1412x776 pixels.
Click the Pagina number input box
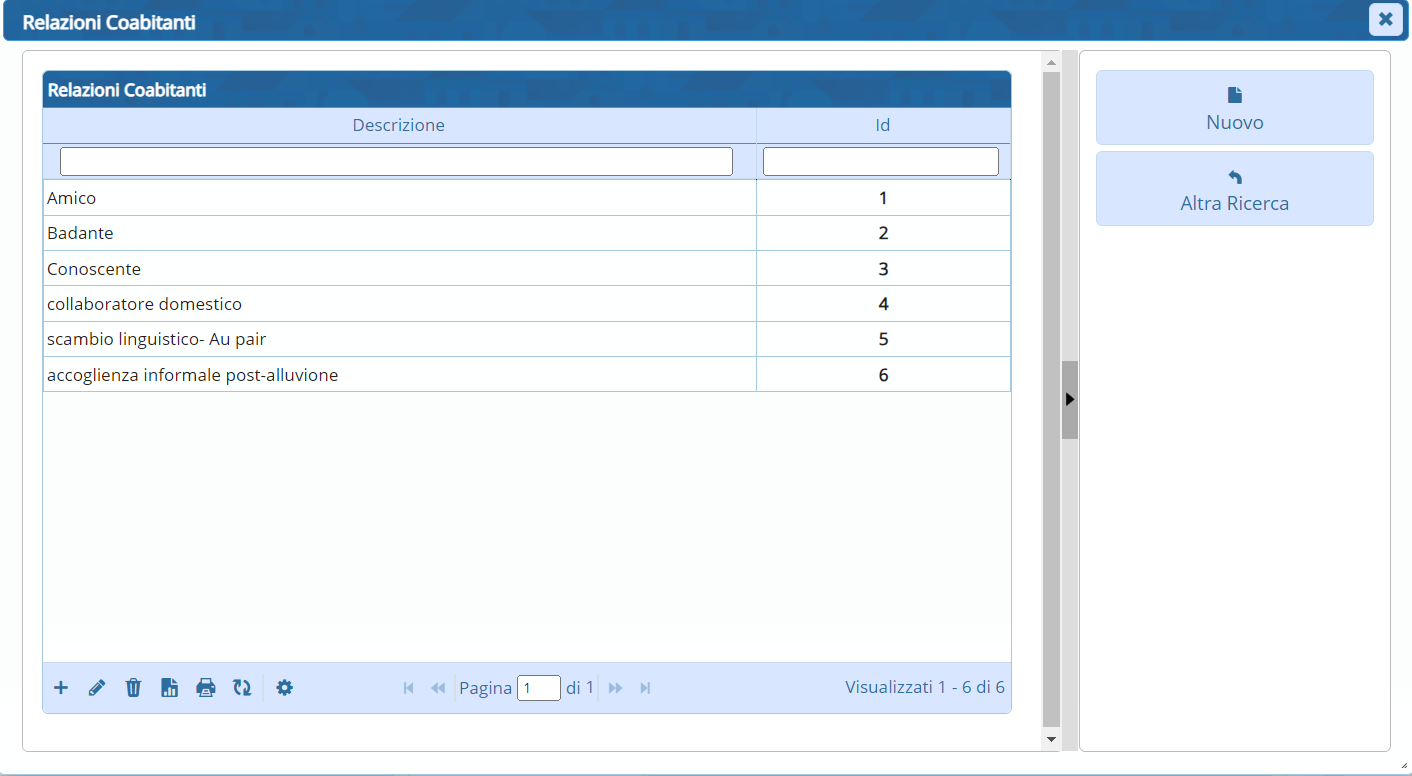click(x=538, y=688)
